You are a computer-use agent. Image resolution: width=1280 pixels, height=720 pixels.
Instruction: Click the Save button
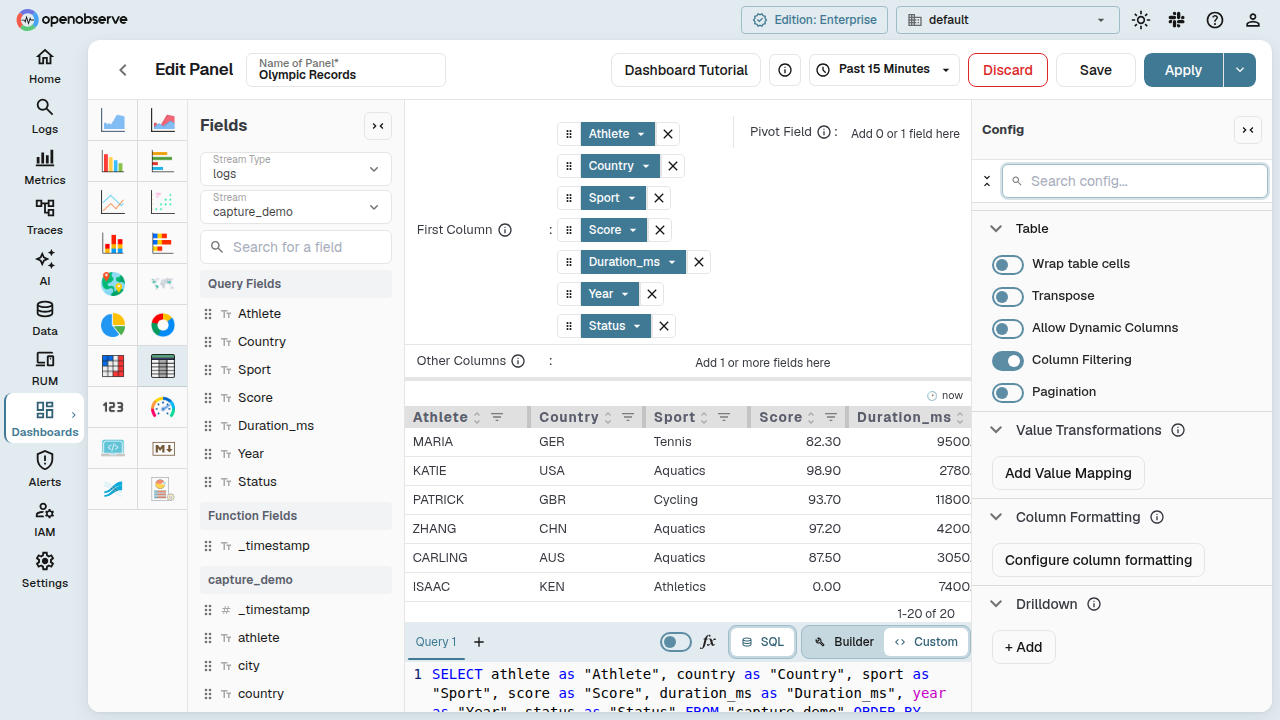coord(1096,70)
